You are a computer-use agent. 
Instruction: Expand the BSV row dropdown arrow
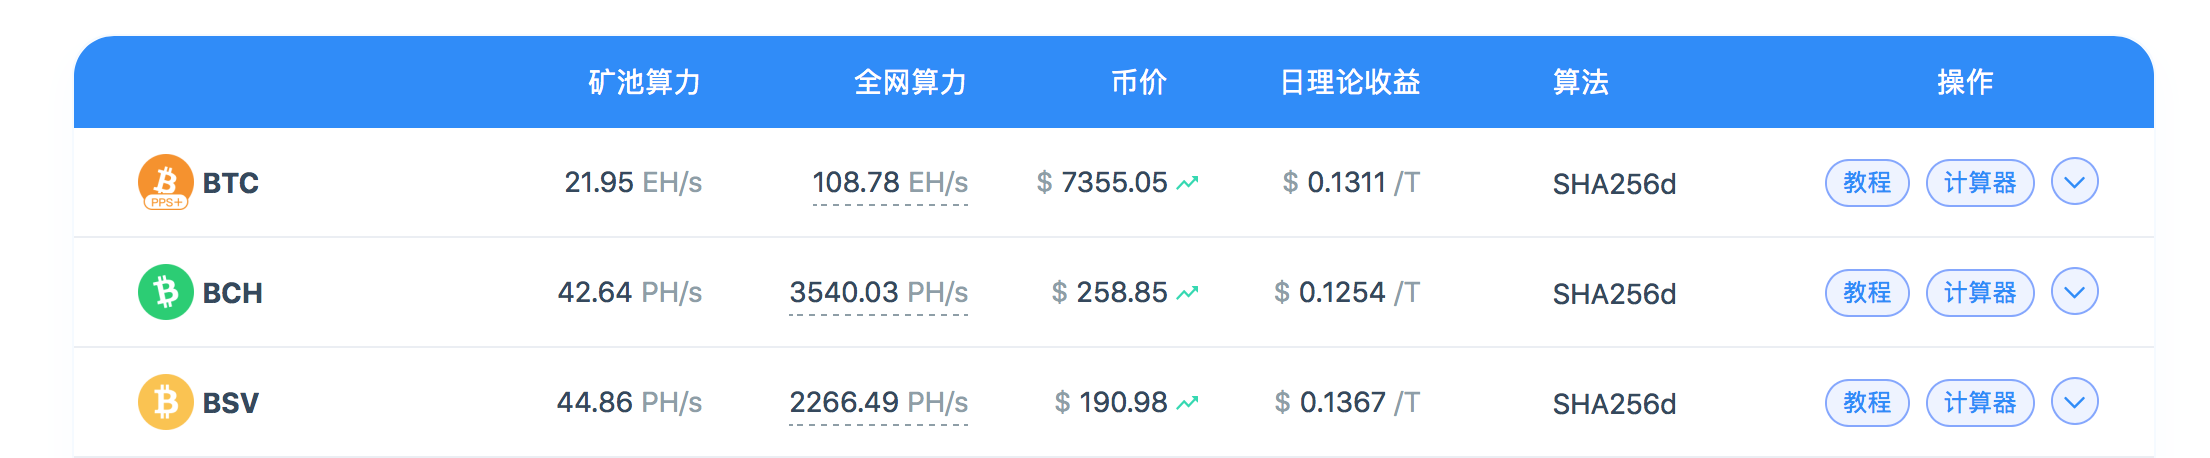[2074, 402]
